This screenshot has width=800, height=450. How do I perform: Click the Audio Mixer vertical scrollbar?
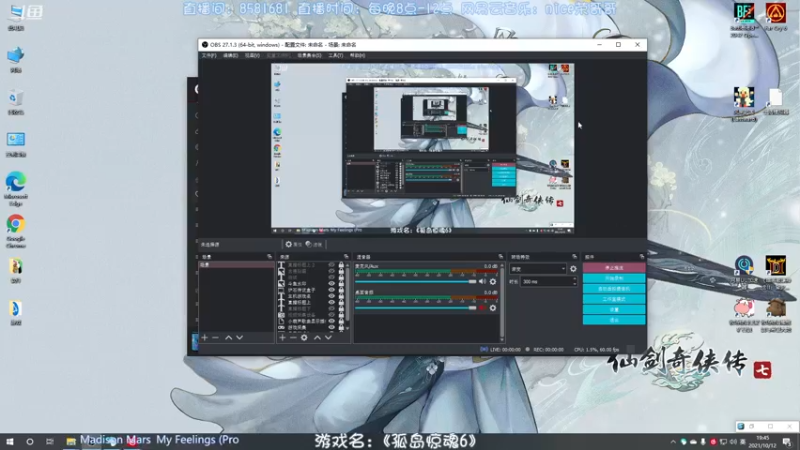(x=502, y=301)
